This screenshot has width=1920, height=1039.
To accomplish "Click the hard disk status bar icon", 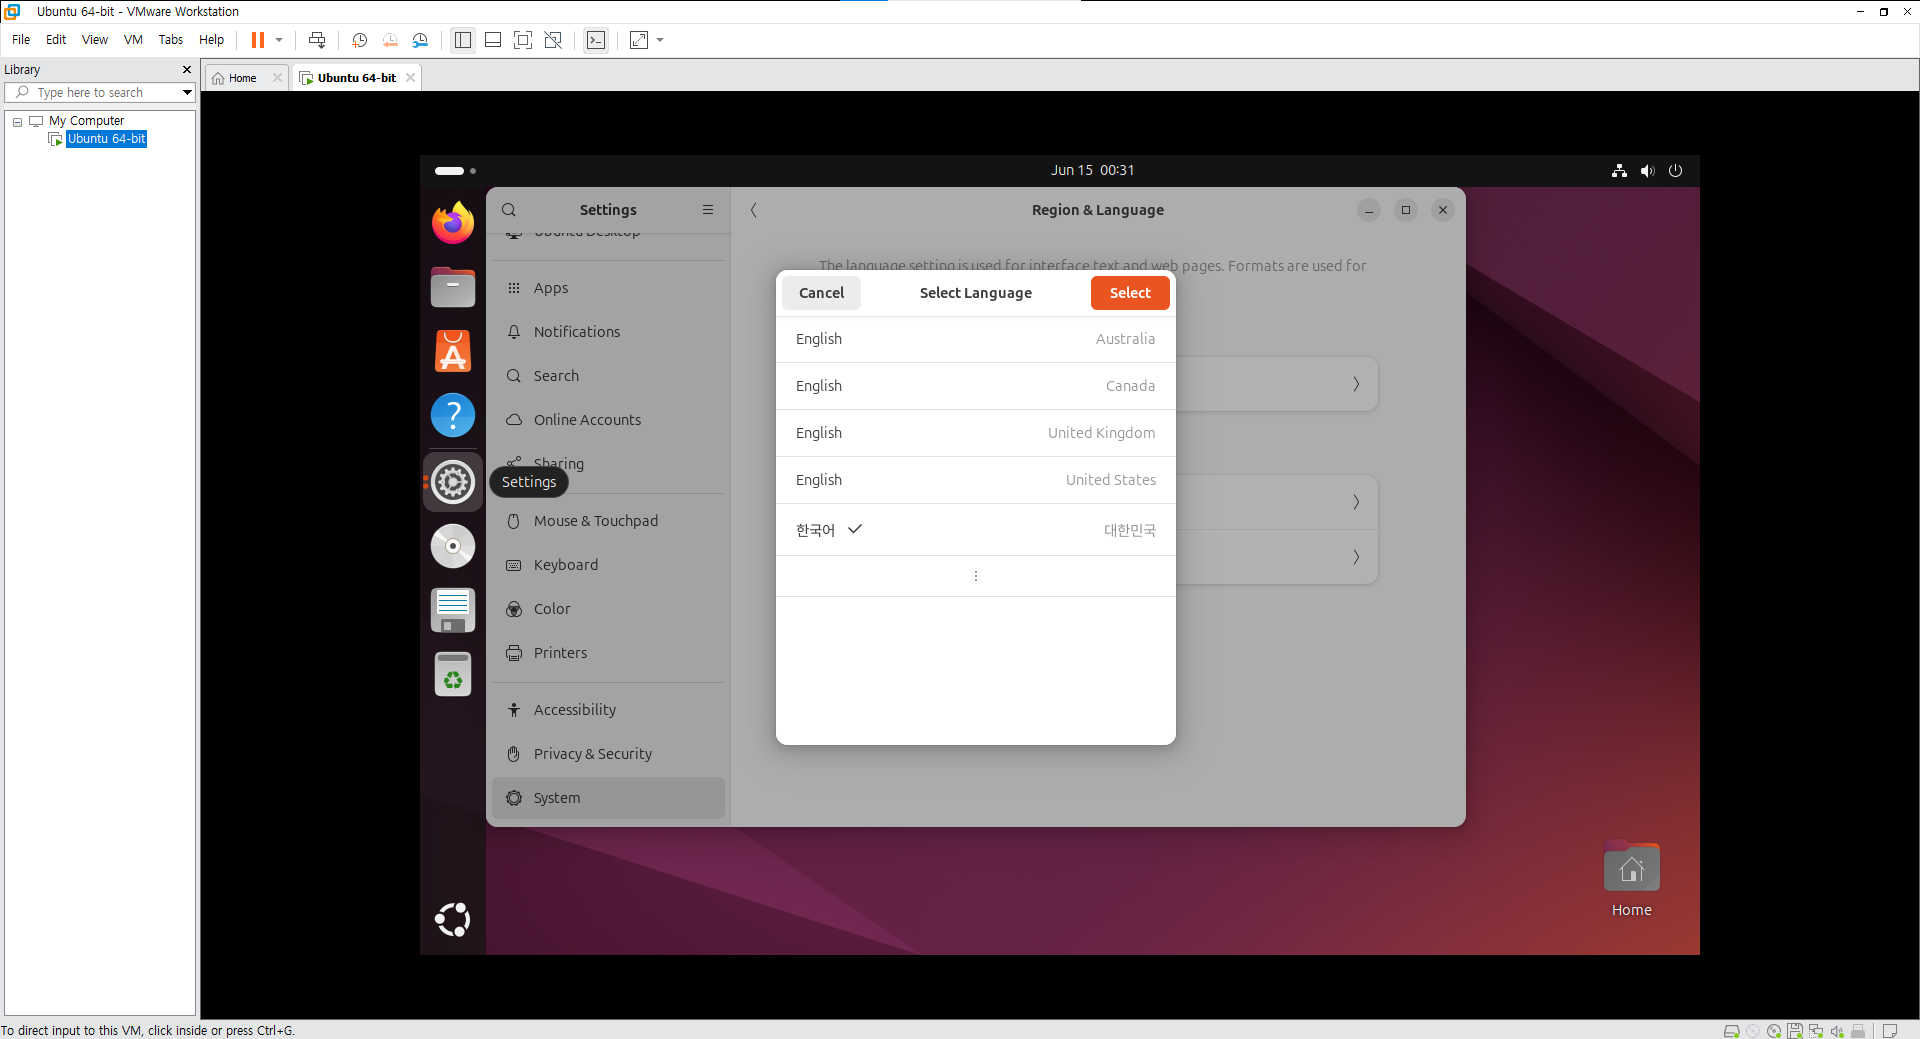I will pyautogui.click(x=1731, y=1031).
